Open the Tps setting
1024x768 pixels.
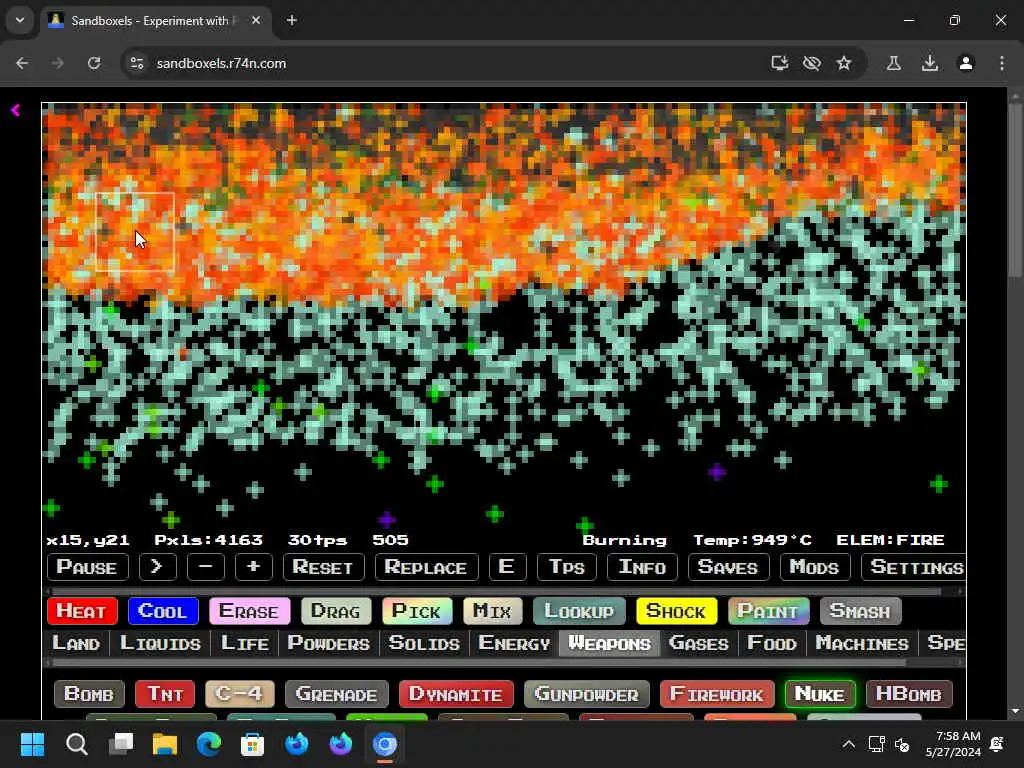[566, 567]
